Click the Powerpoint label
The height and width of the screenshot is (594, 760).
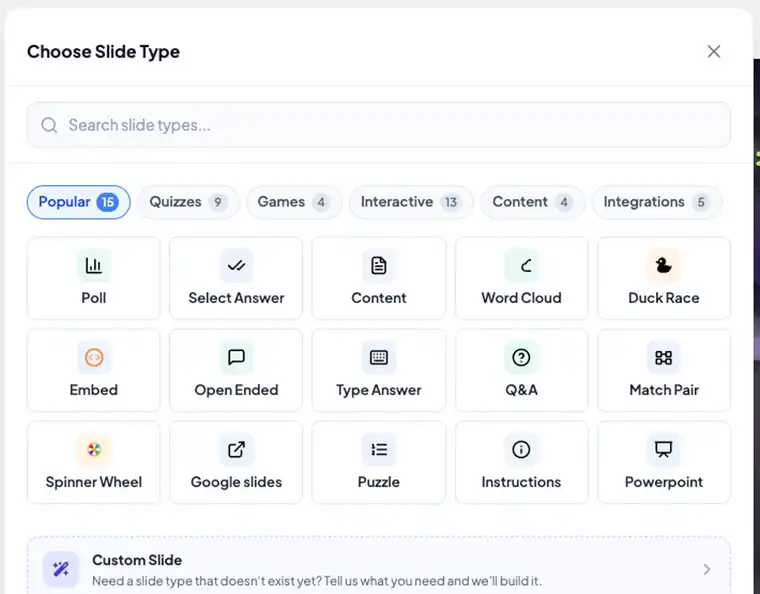664,482
